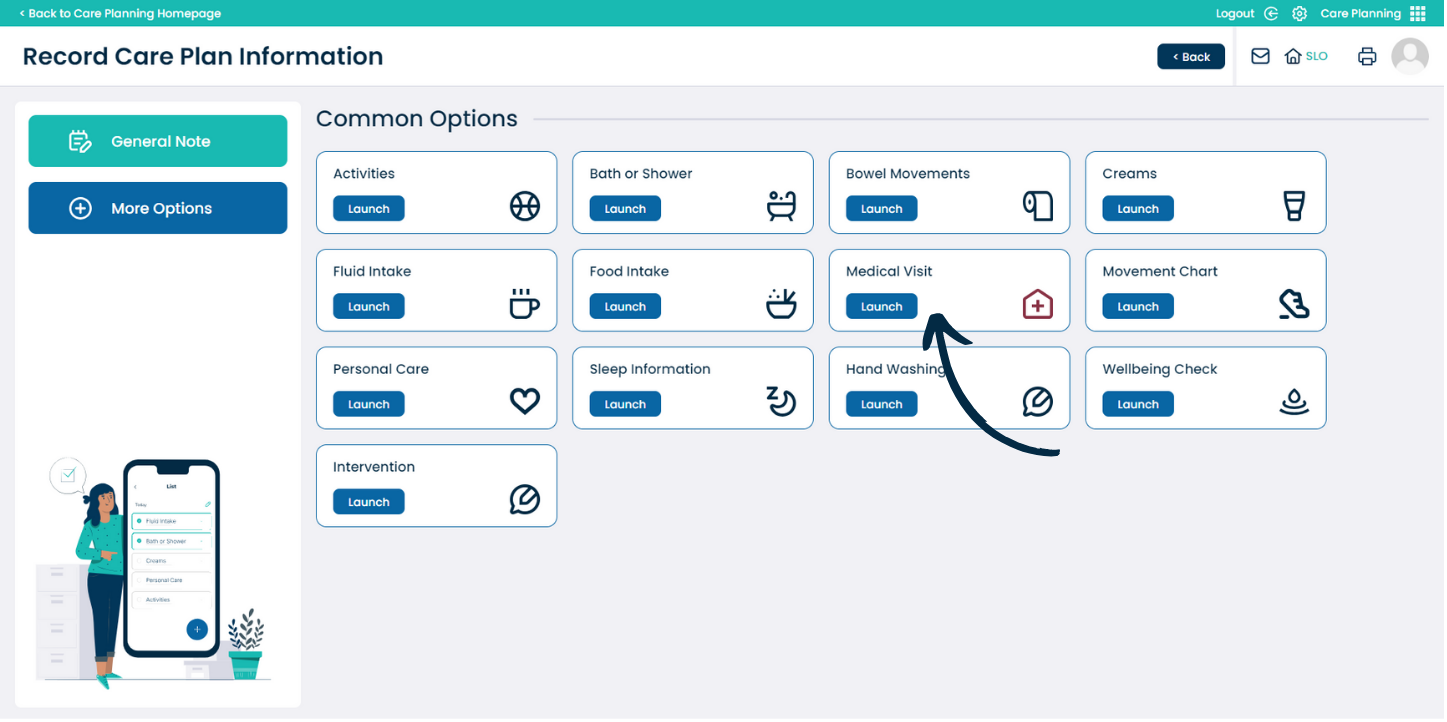Click the mail envelope icon in header
The width and height of the screenshot is (1447, 722).
click(x=1260, y=56)
